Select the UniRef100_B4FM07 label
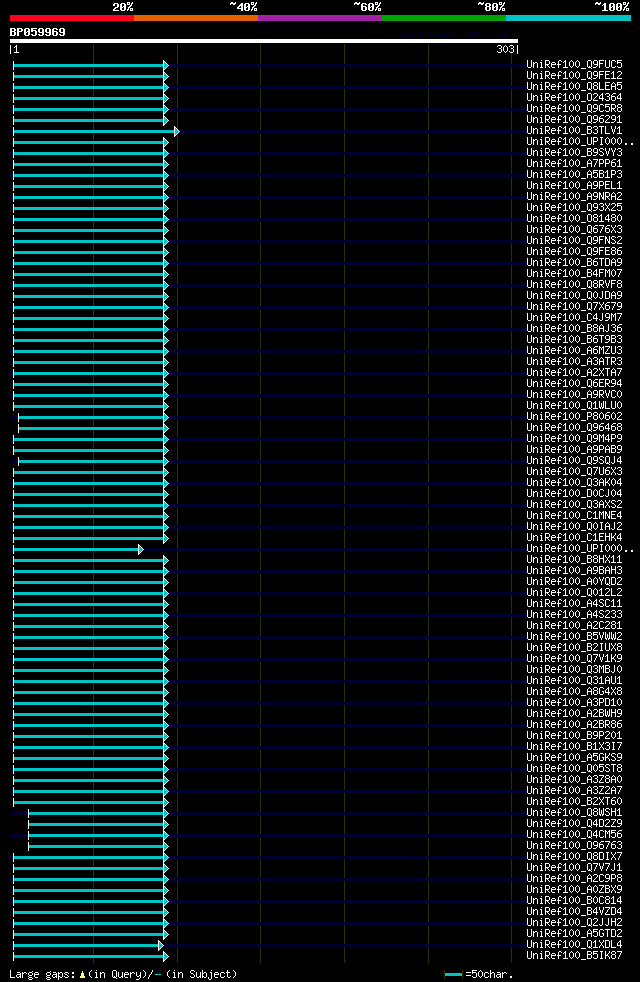Viewport: 640px width, 982px height. tap(574, 274)
